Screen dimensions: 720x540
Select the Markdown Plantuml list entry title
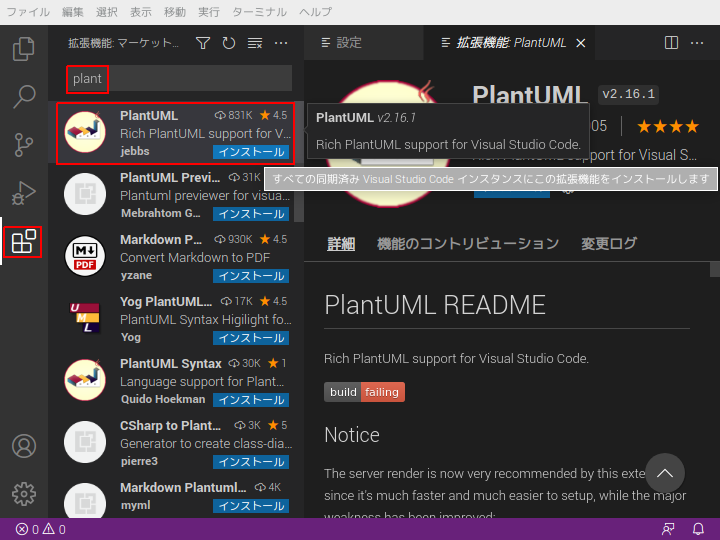(x=183, y=487)
